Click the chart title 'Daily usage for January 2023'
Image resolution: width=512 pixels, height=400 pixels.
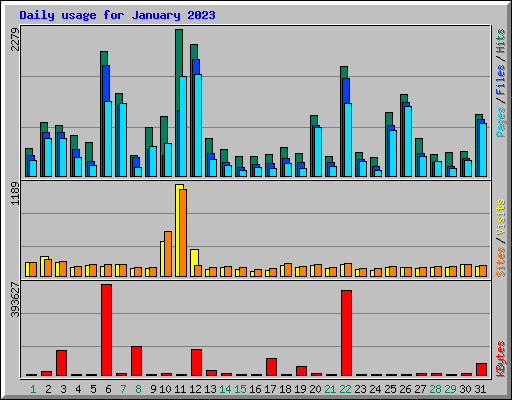pos(117,15)
